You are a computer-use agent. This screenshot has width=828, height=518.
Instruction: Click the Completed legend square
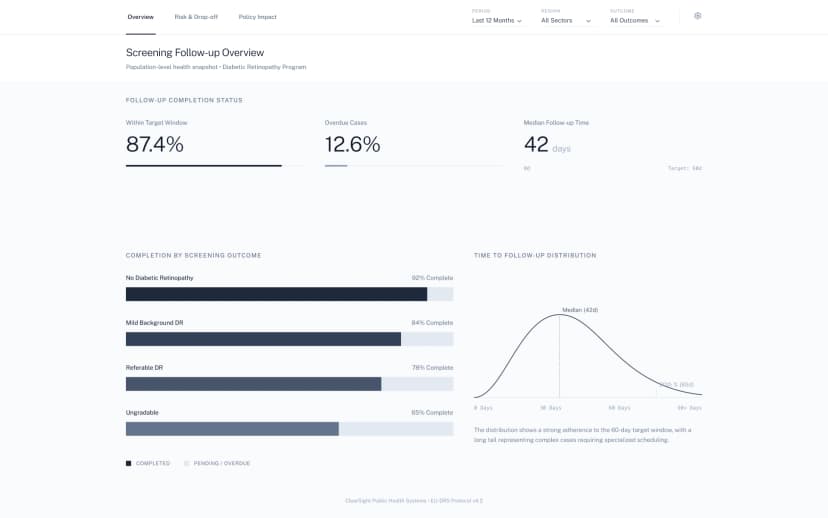(128, 463)
